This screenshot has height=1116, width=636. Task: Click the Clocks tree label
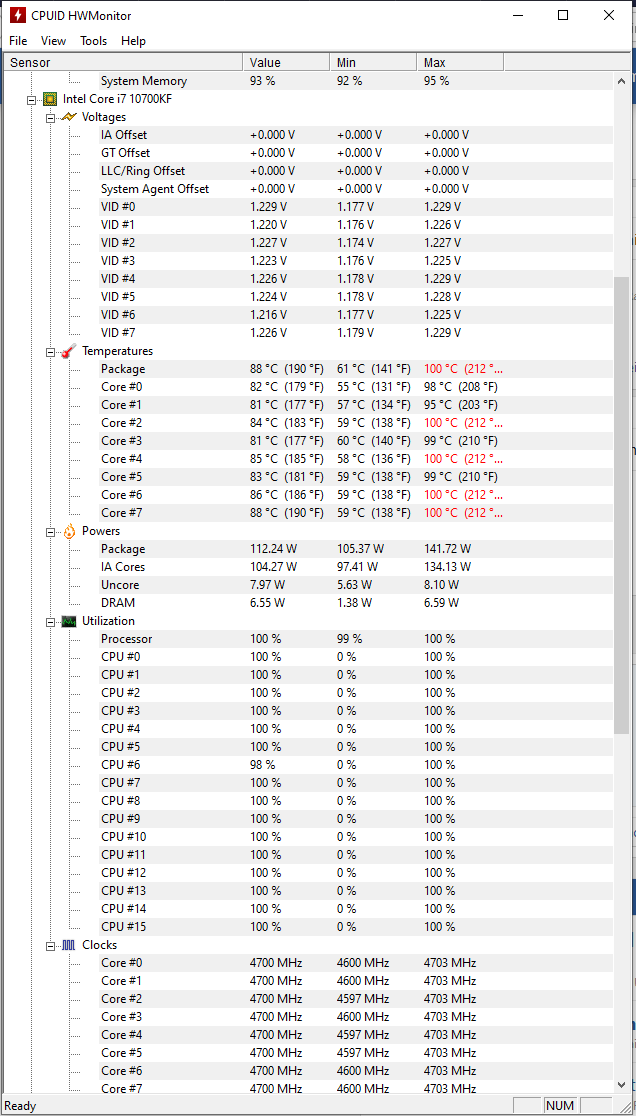pos(100,945)
